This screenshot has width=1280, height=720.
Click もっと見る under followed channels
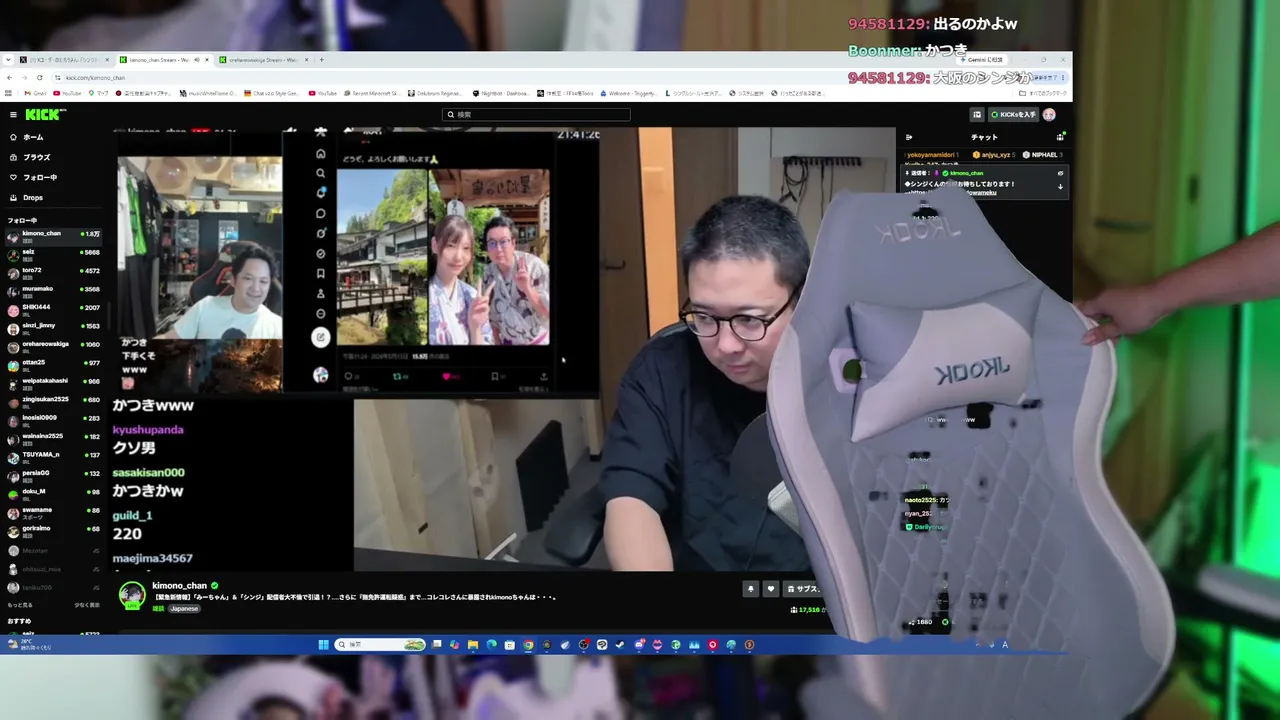[x=20, y=605]
